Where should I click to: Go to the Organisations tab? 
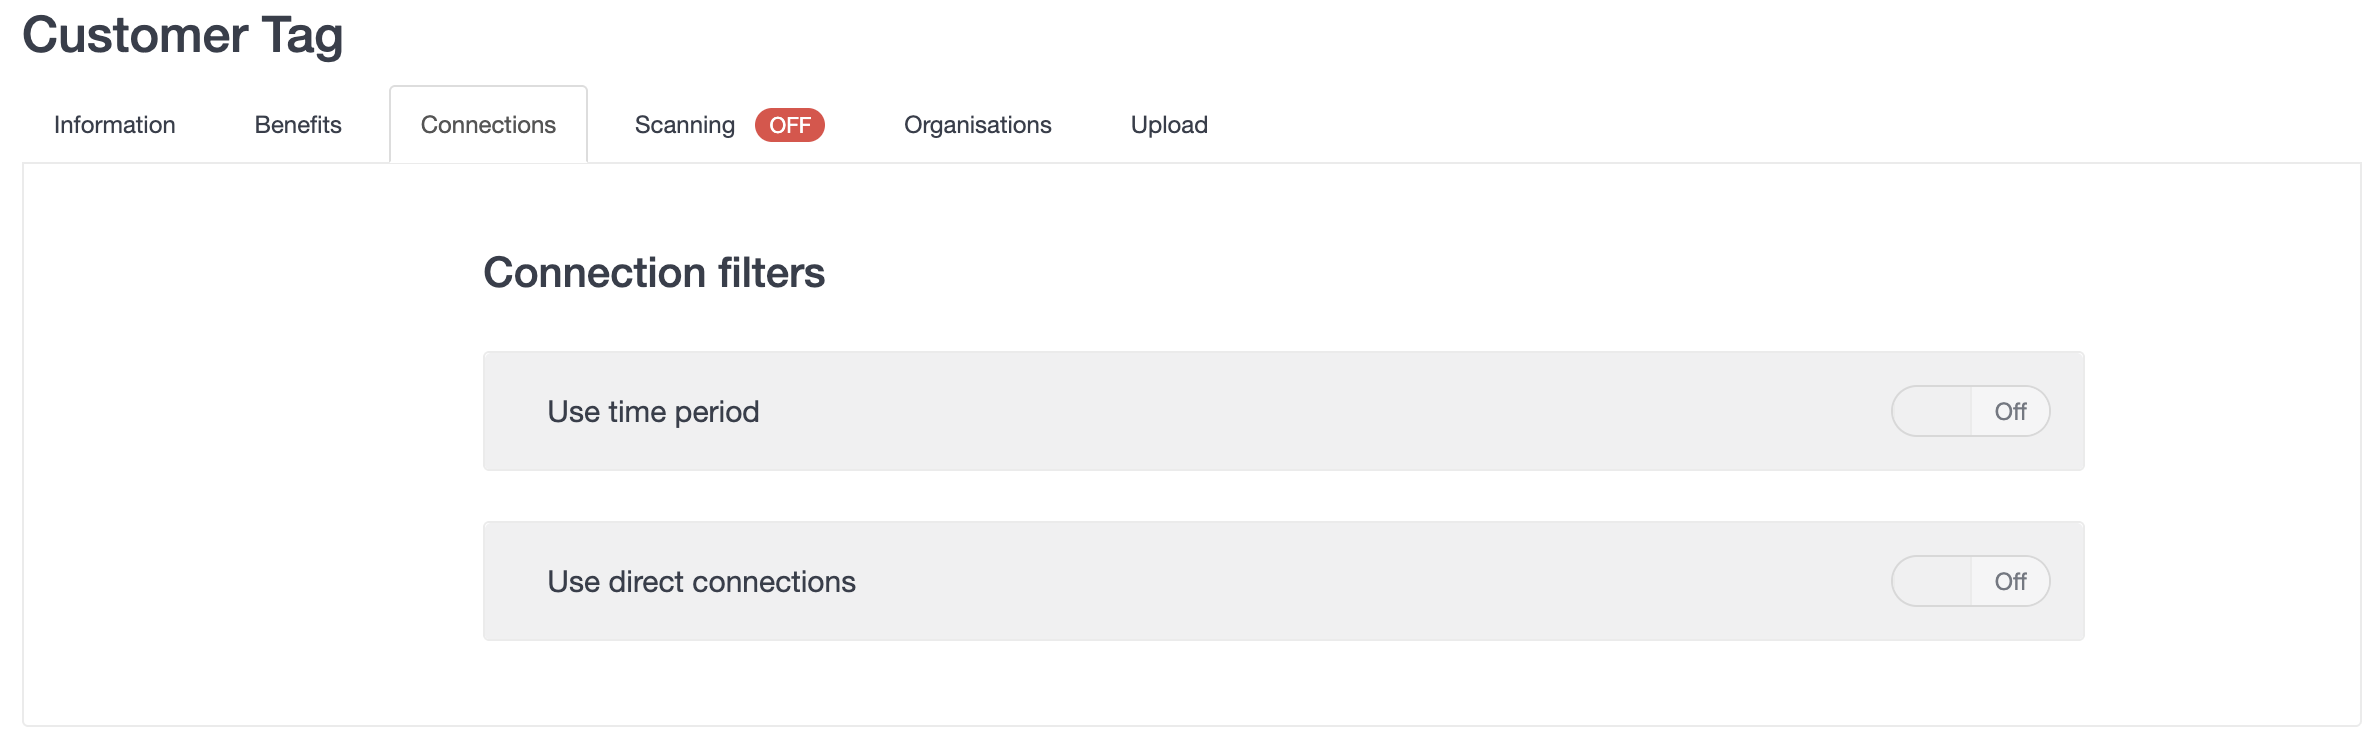[x=977, y=125]
